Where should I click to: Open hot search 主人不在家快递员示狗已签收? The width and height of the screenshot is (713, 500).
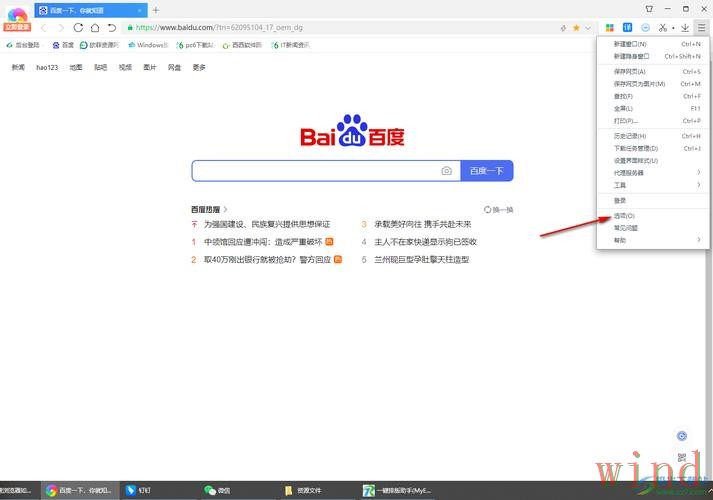click(x=425, y=242)
